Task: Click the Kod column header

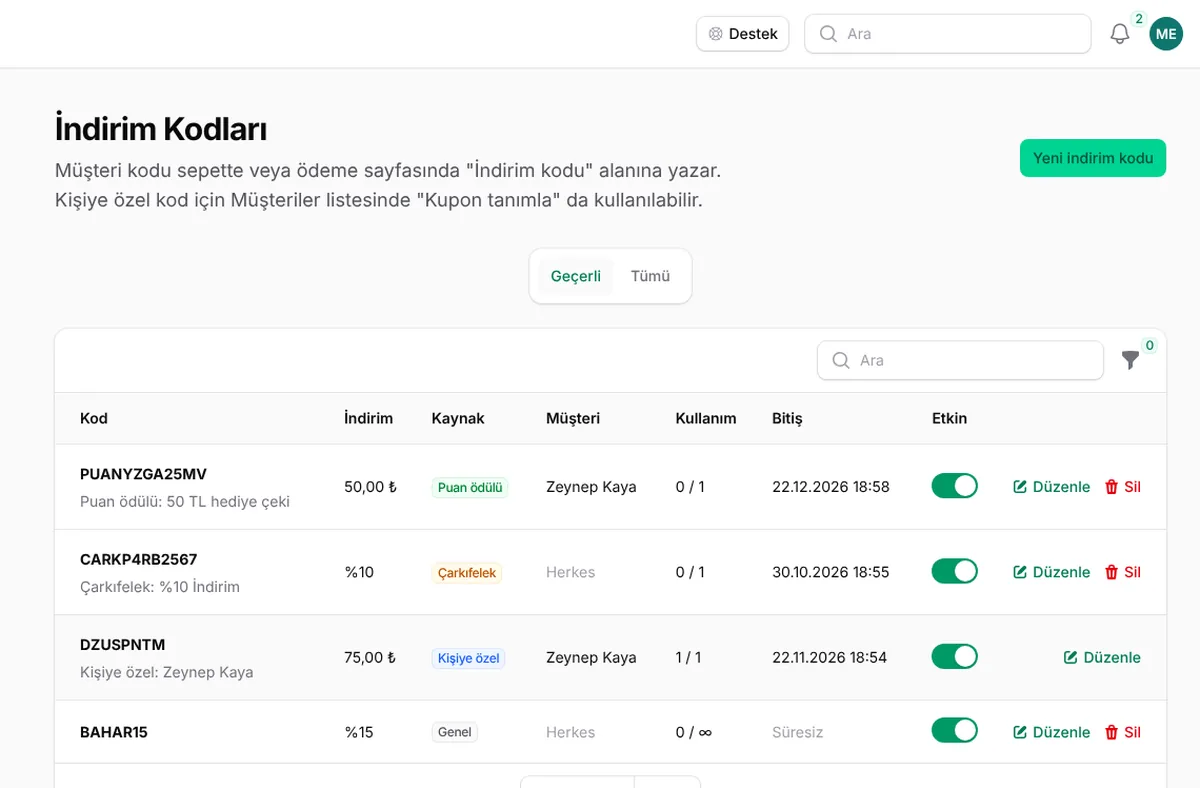Action: pyautogui.click(x=94, y=418)
